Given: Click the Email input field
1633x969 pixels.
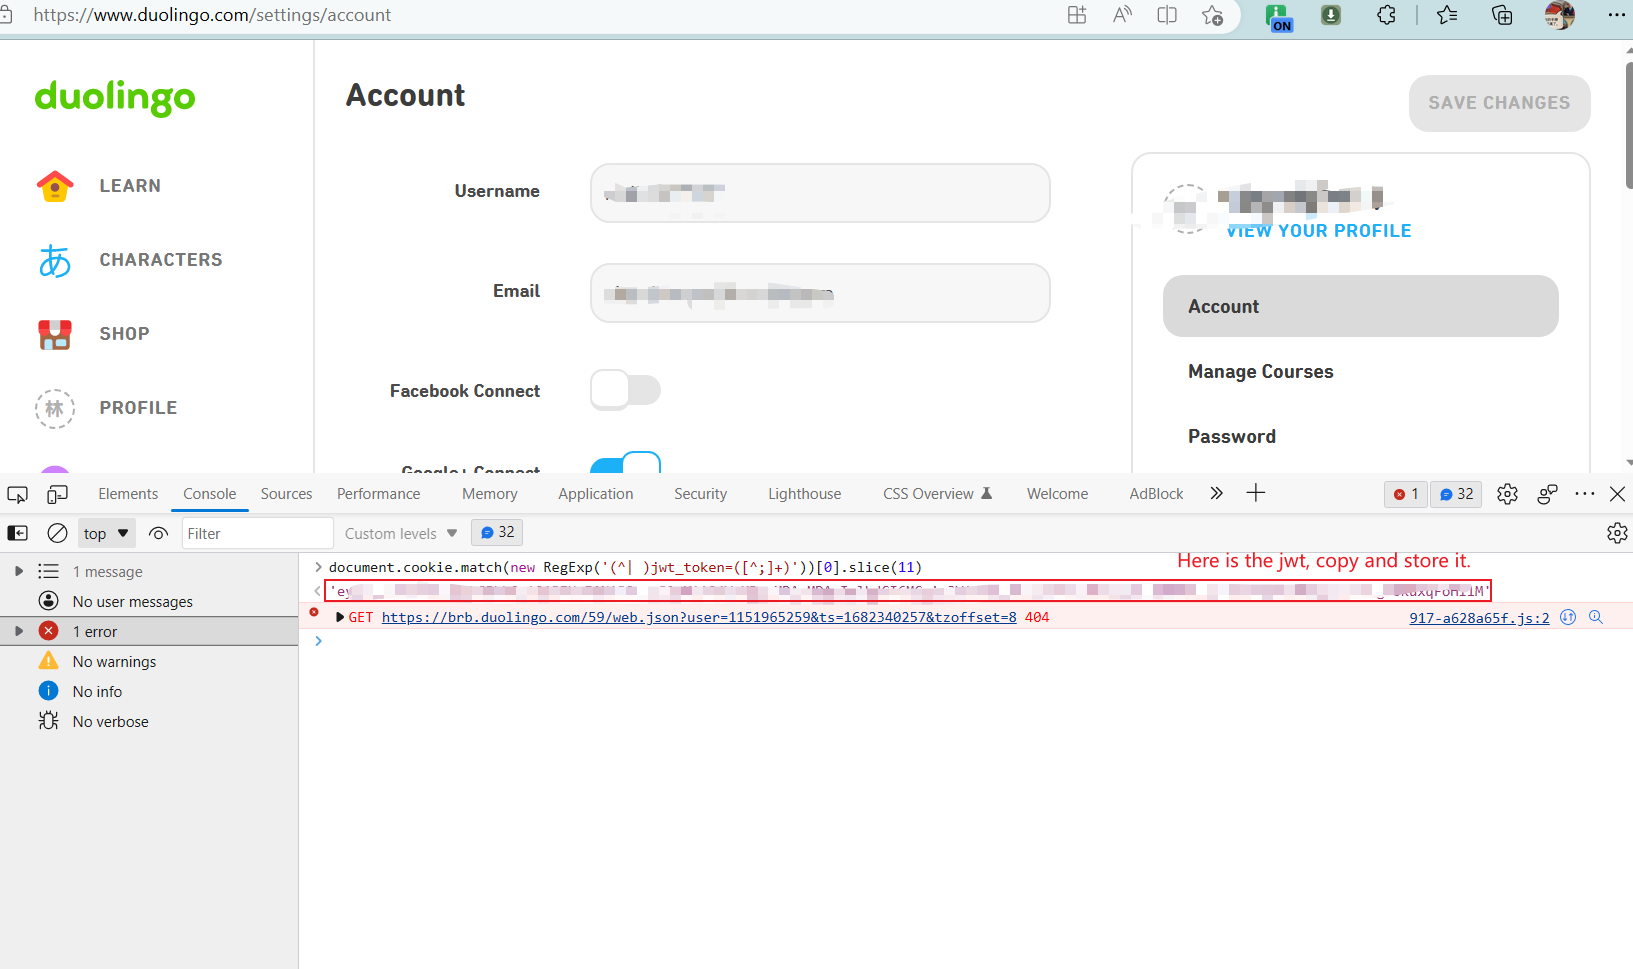Looking at the screenshot, I should 820,293.
